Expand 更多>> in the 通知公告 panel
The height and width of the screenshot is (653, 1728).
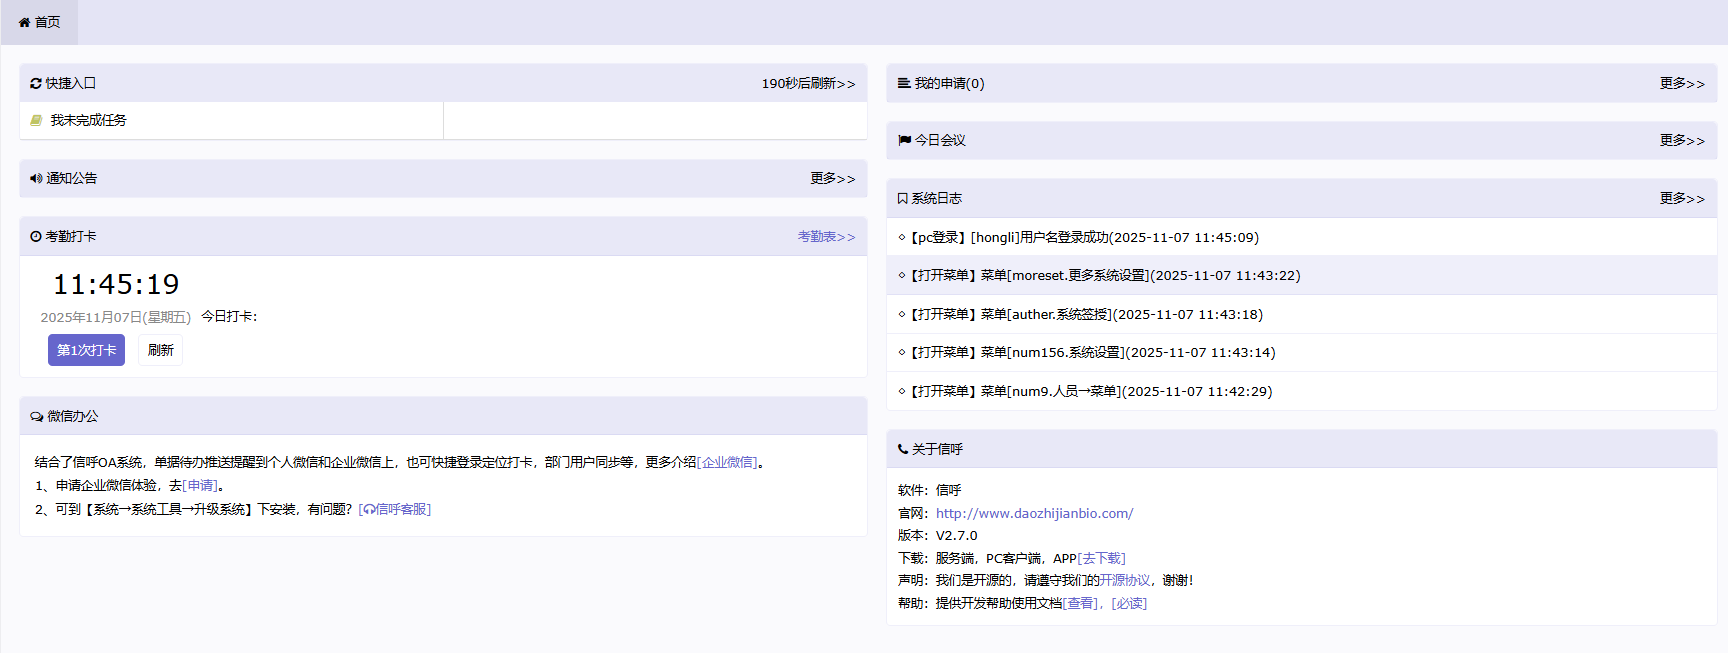[x=832, y=179]
